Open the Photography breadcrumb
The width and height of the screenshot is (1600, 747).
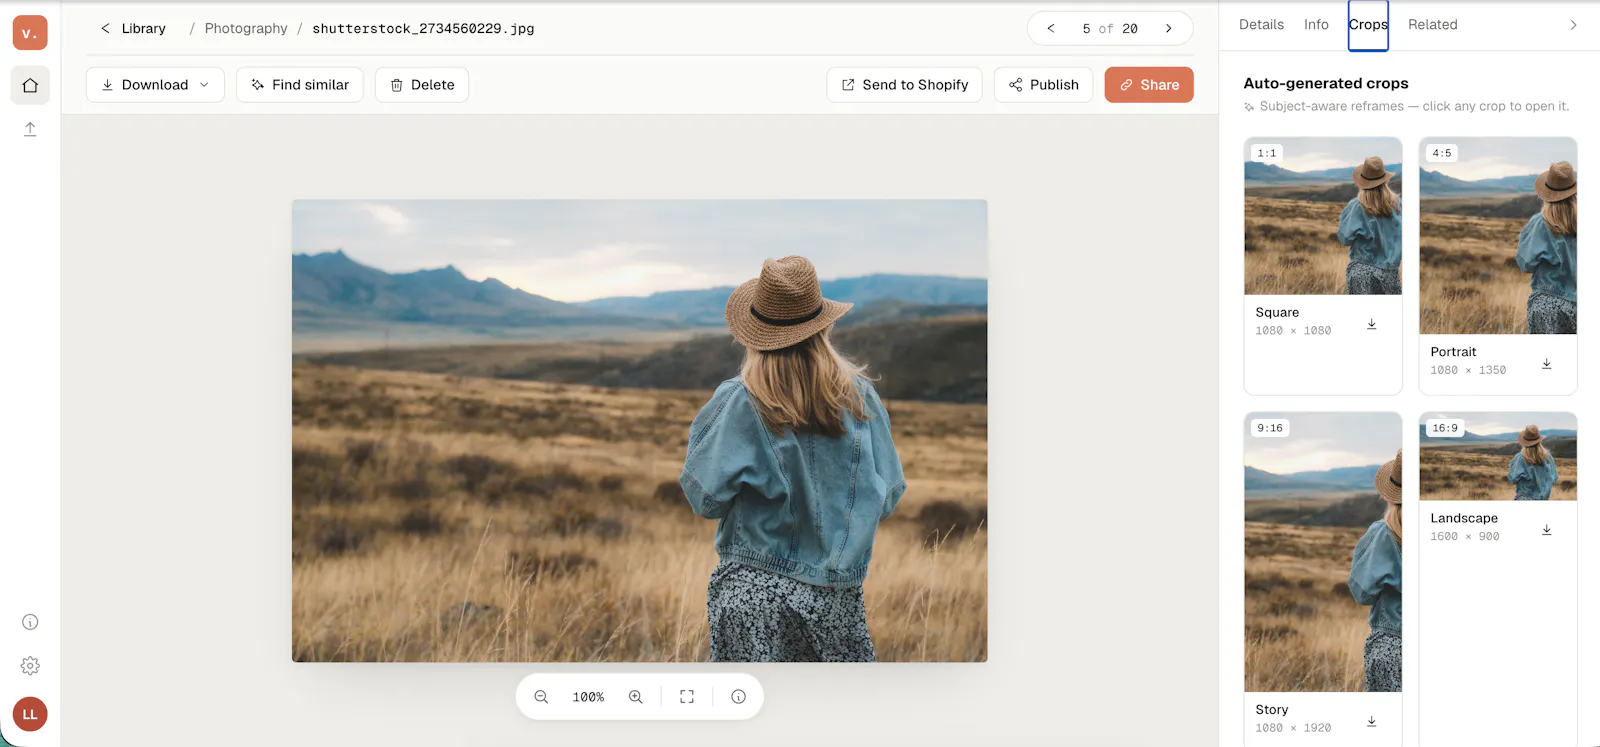point(246,28)
